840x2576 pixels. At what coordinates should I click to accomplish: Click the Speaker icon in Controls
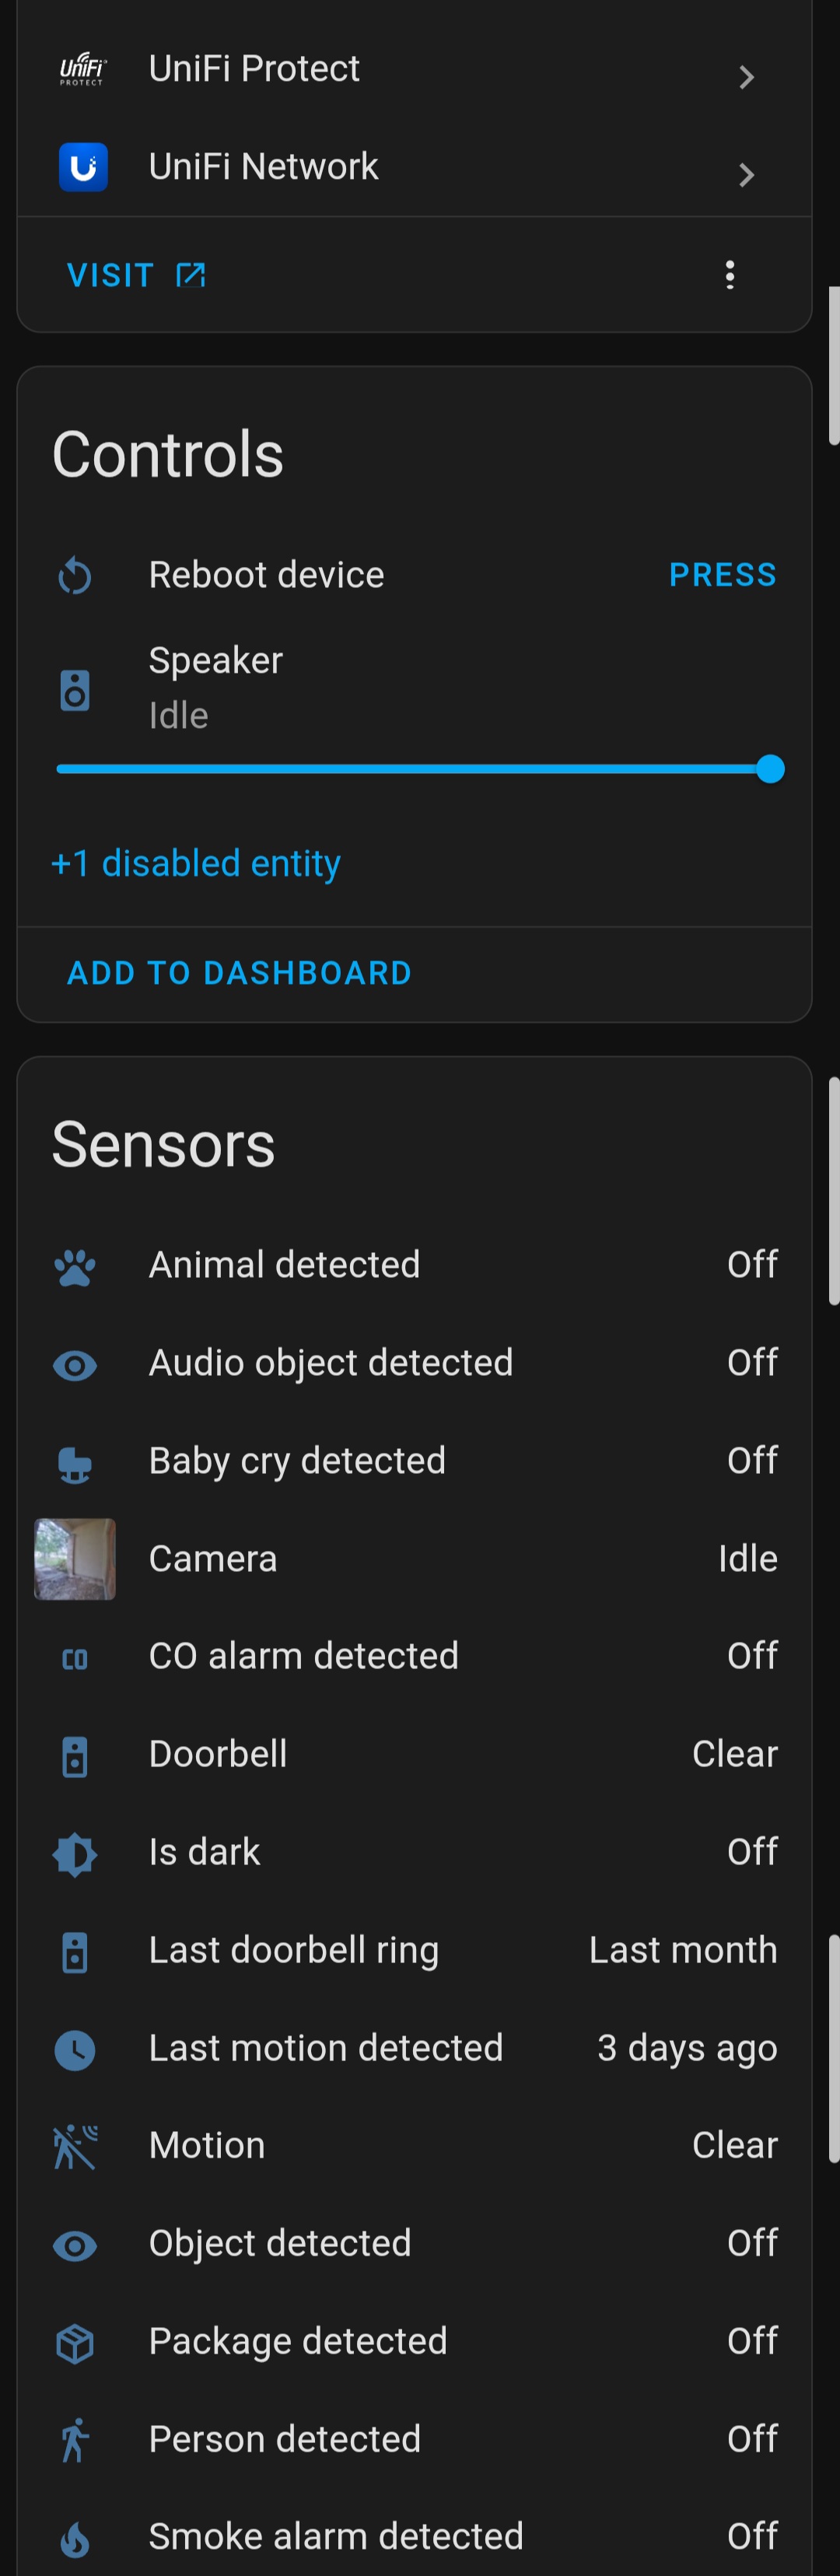(x=75, y=690)
